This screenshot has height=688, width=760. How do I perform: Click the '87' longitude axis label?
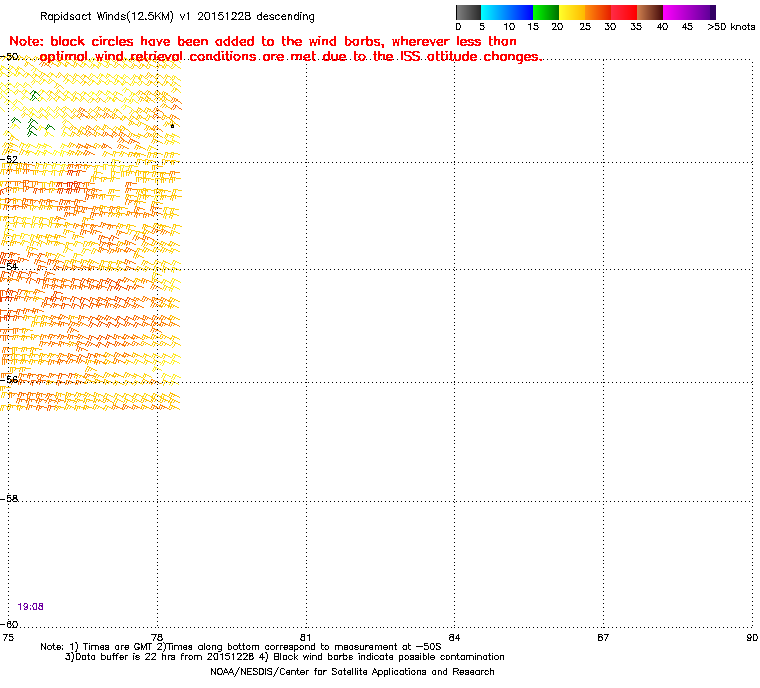click(603, 637)
